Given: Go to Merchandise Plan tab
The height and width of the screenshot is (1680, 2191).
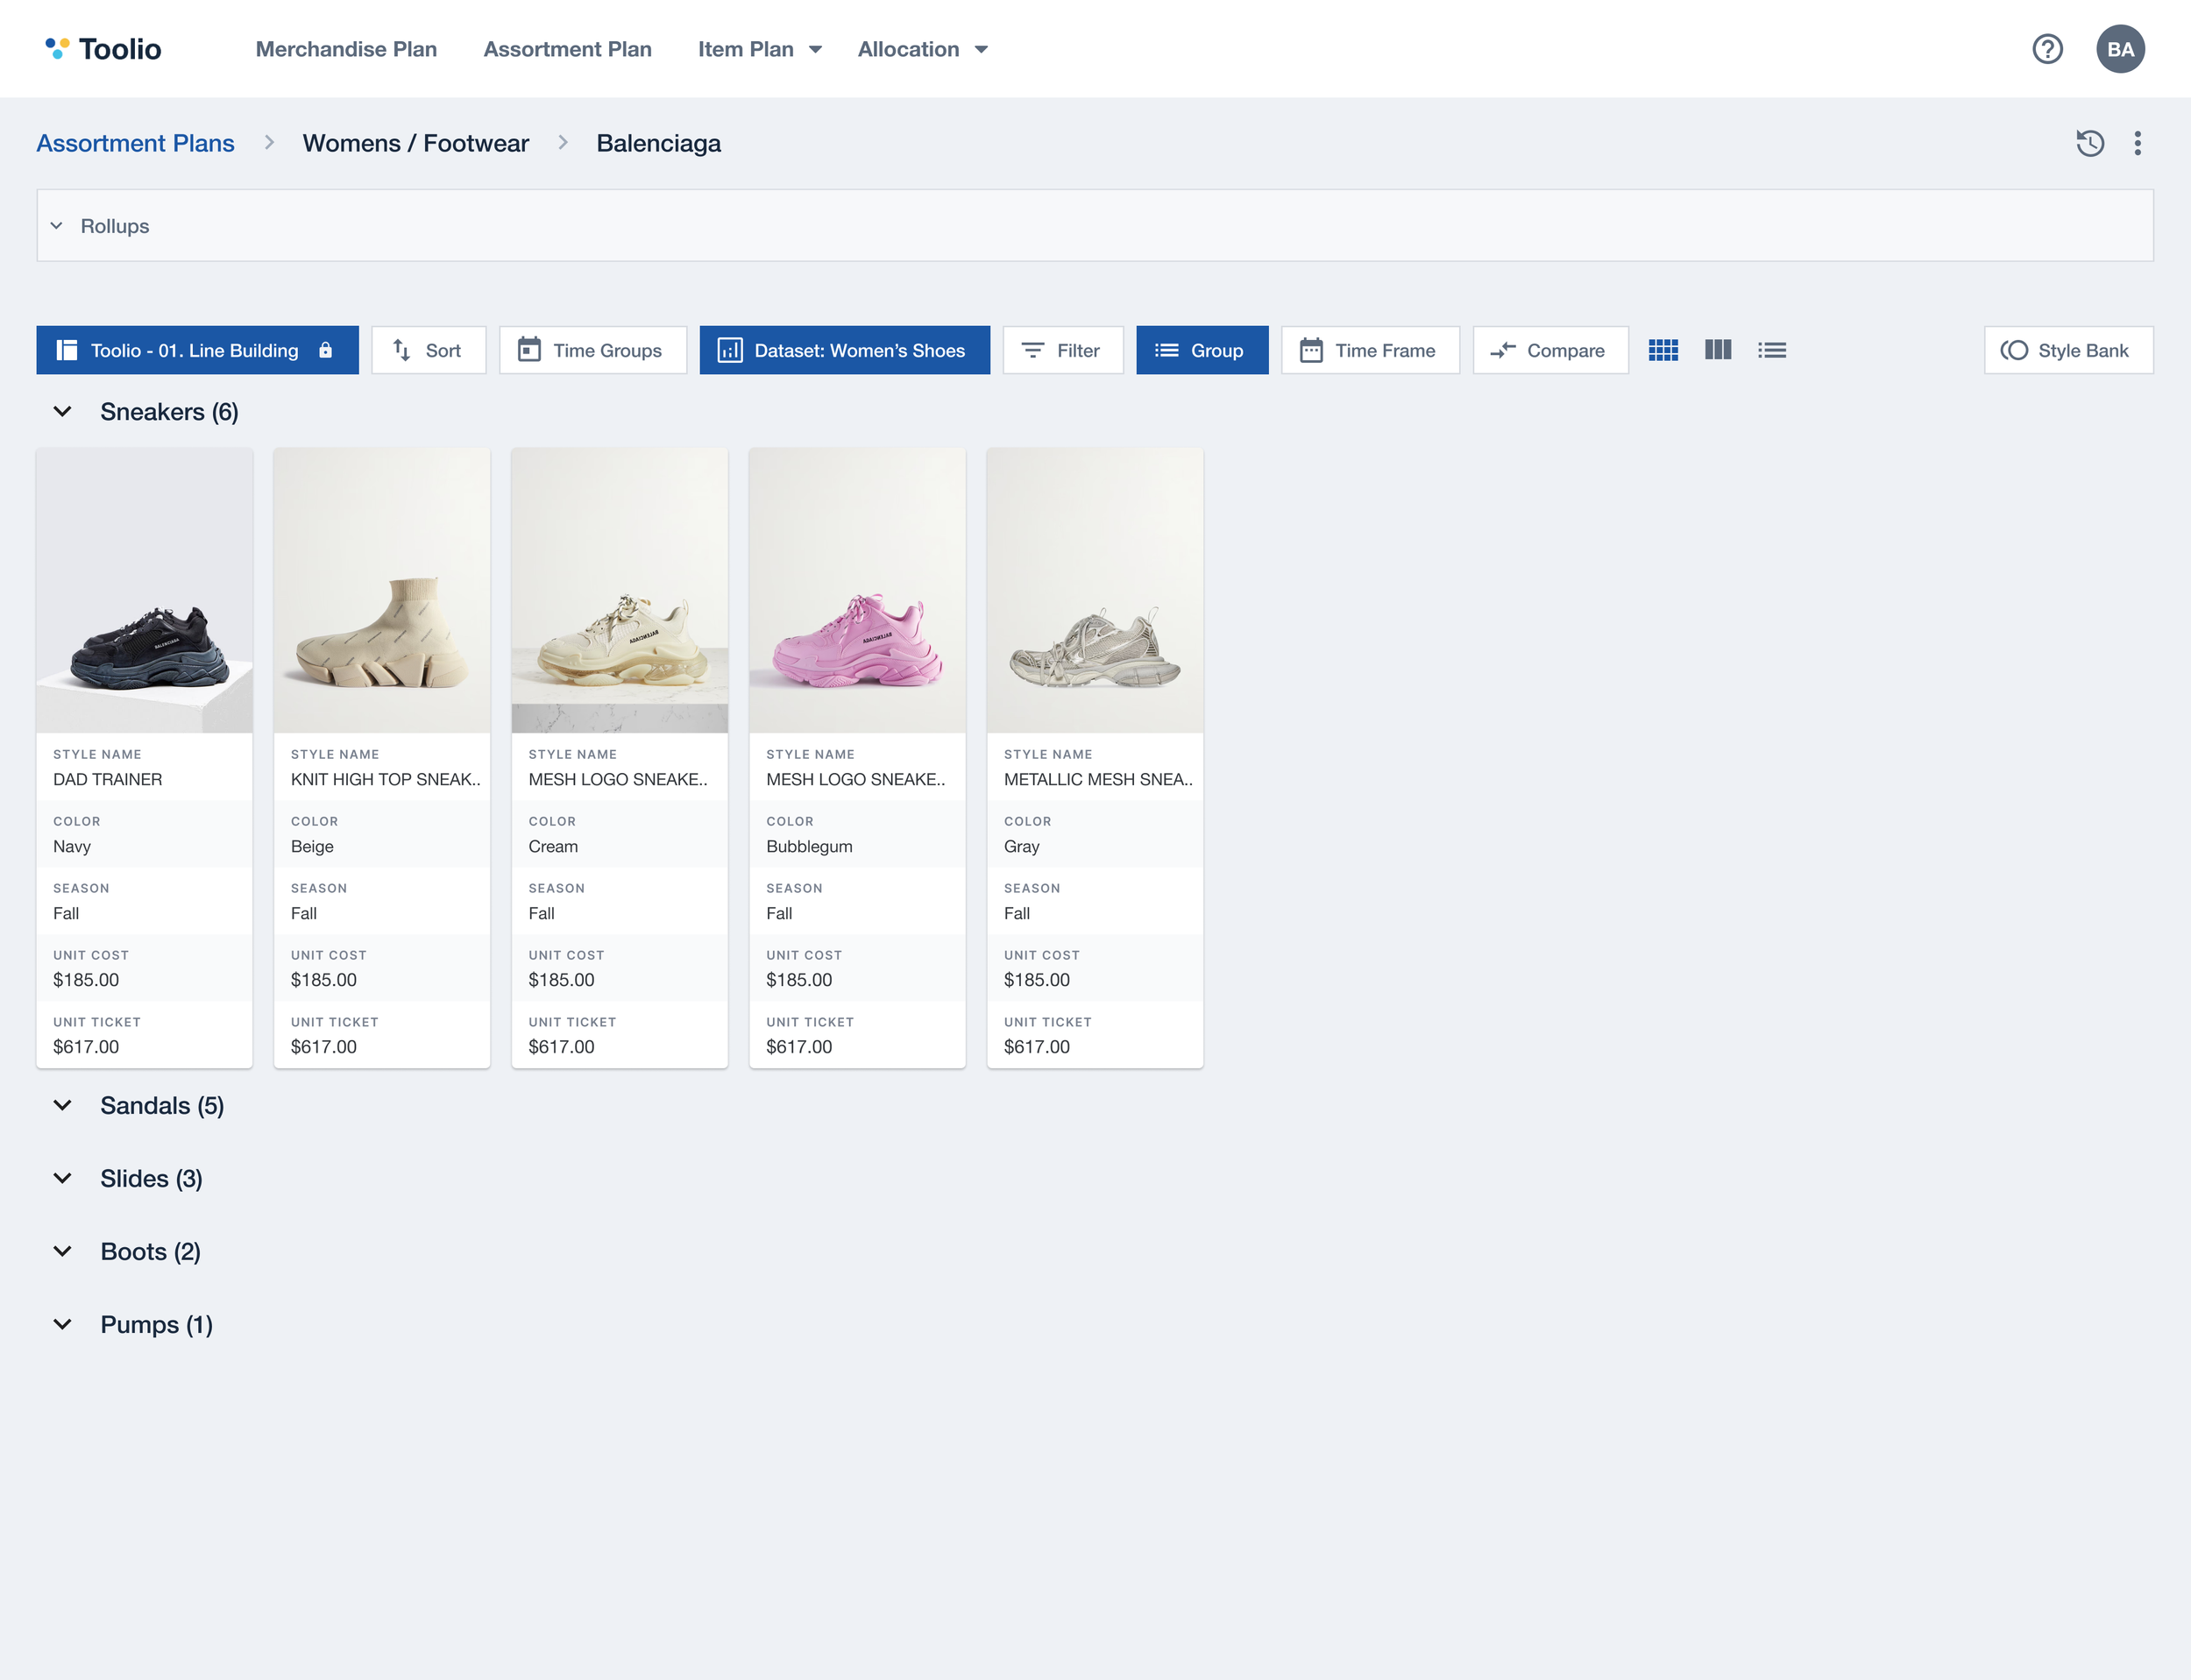Looking at the screenshot, I should click(346, 49).
